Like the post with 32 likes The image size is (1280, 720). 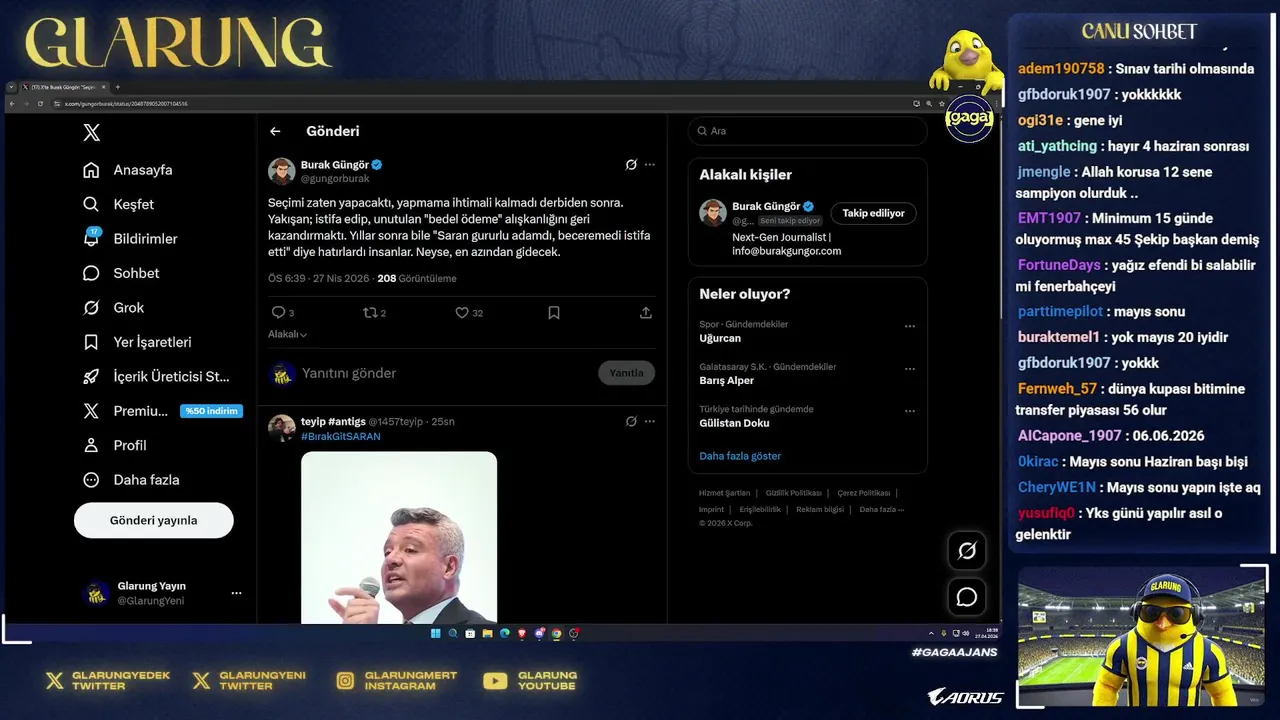coord(468,313)
